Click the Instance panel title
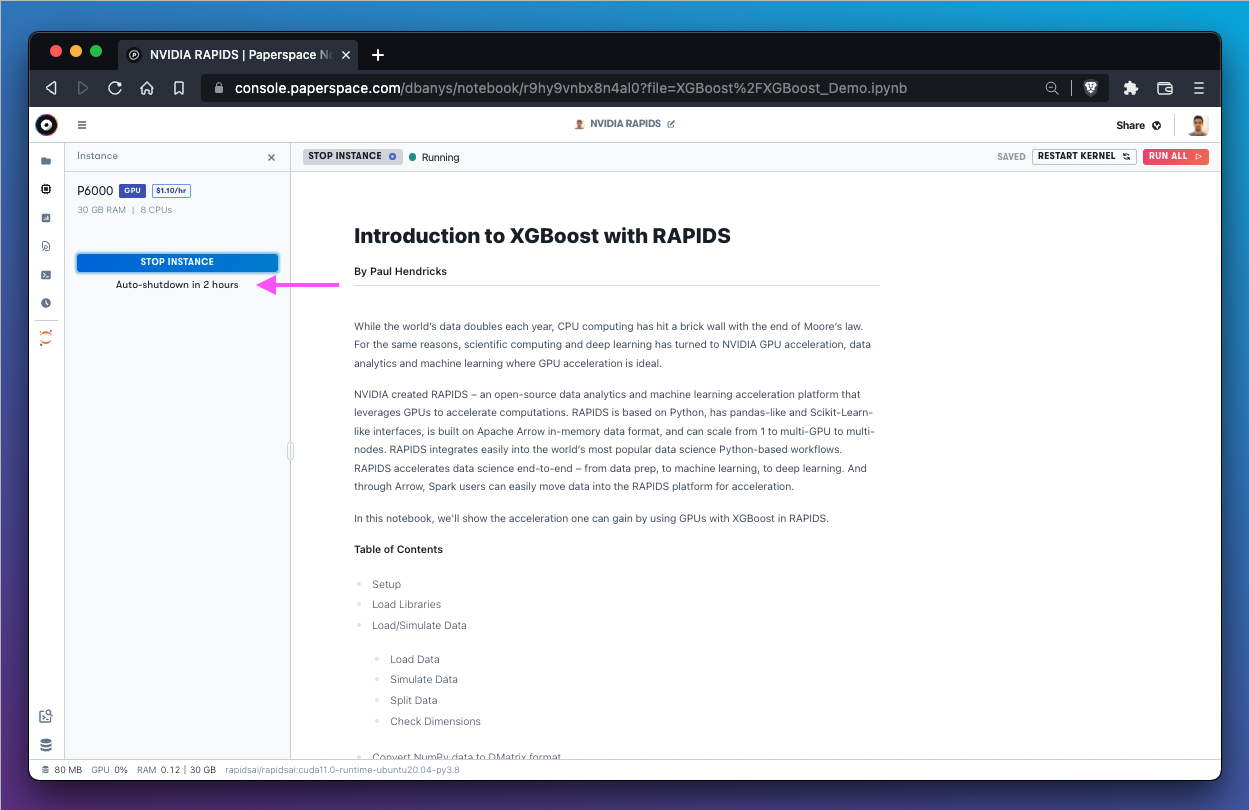Image resolution: width=1249 pixels, height=810 pixels. [x=97, y=156]
